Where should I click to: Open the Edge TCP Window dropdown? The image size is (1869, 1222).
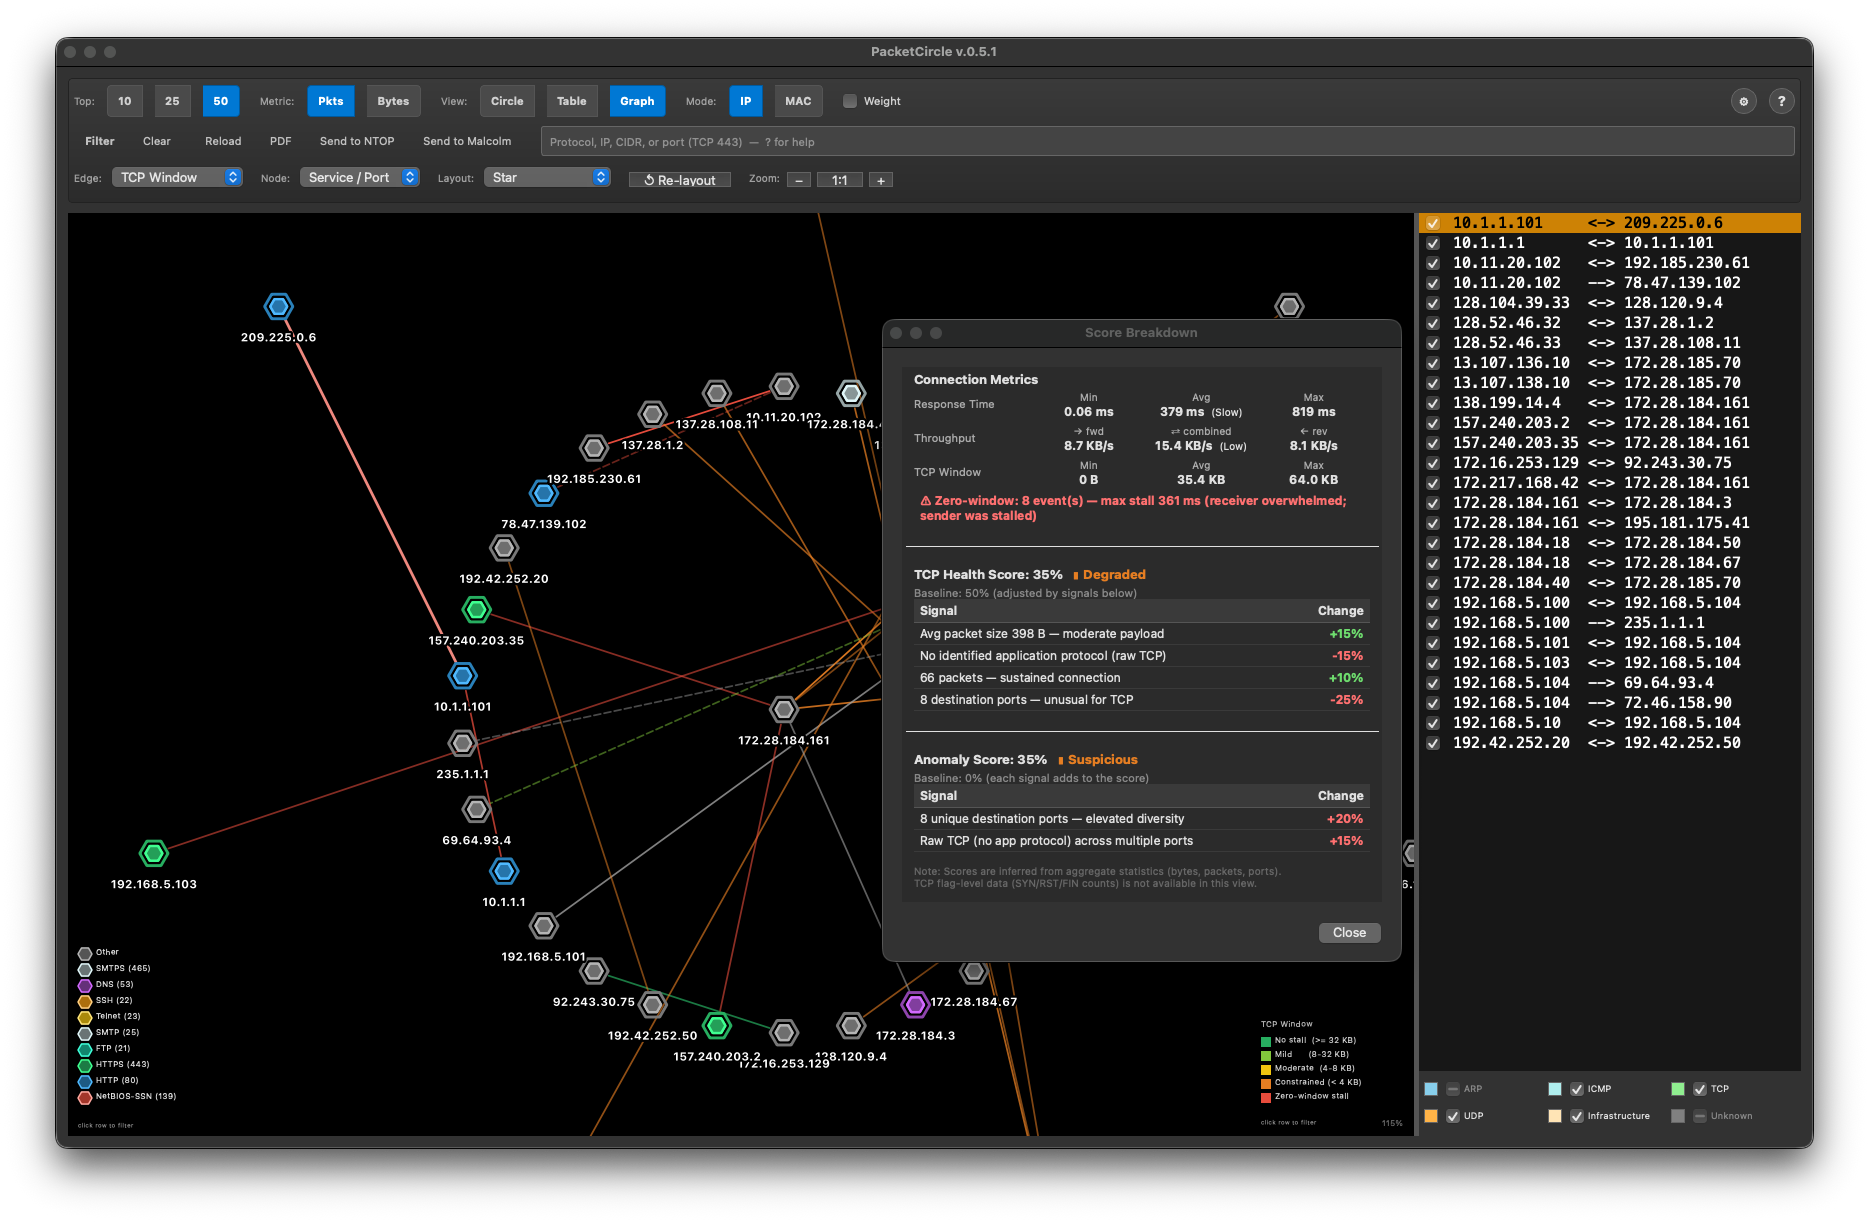[177, 177]
